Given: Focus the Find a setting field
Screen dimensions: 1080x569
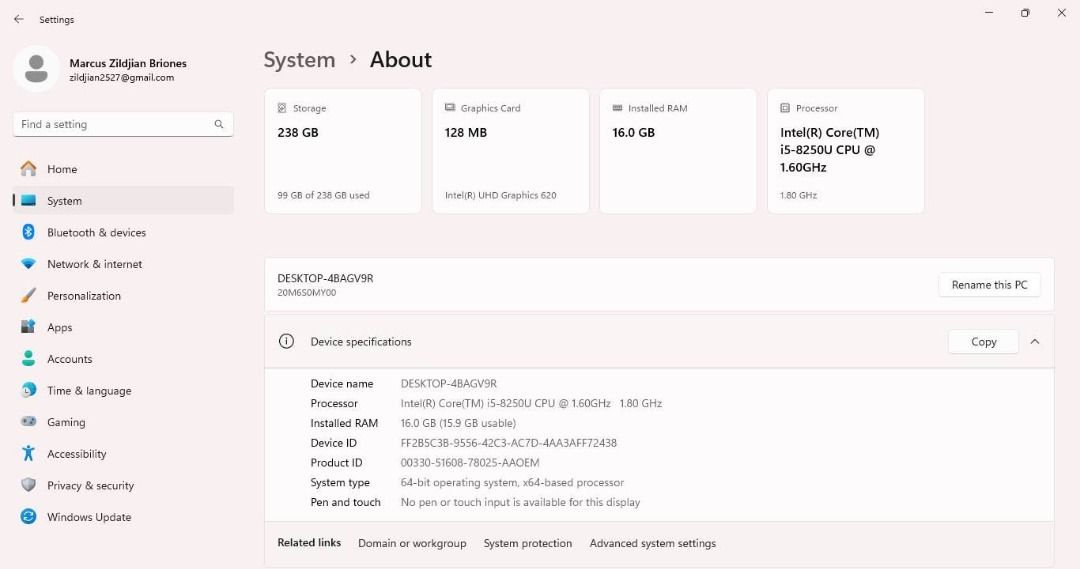Looking at the screenshot, I should (x=123, y=124).
